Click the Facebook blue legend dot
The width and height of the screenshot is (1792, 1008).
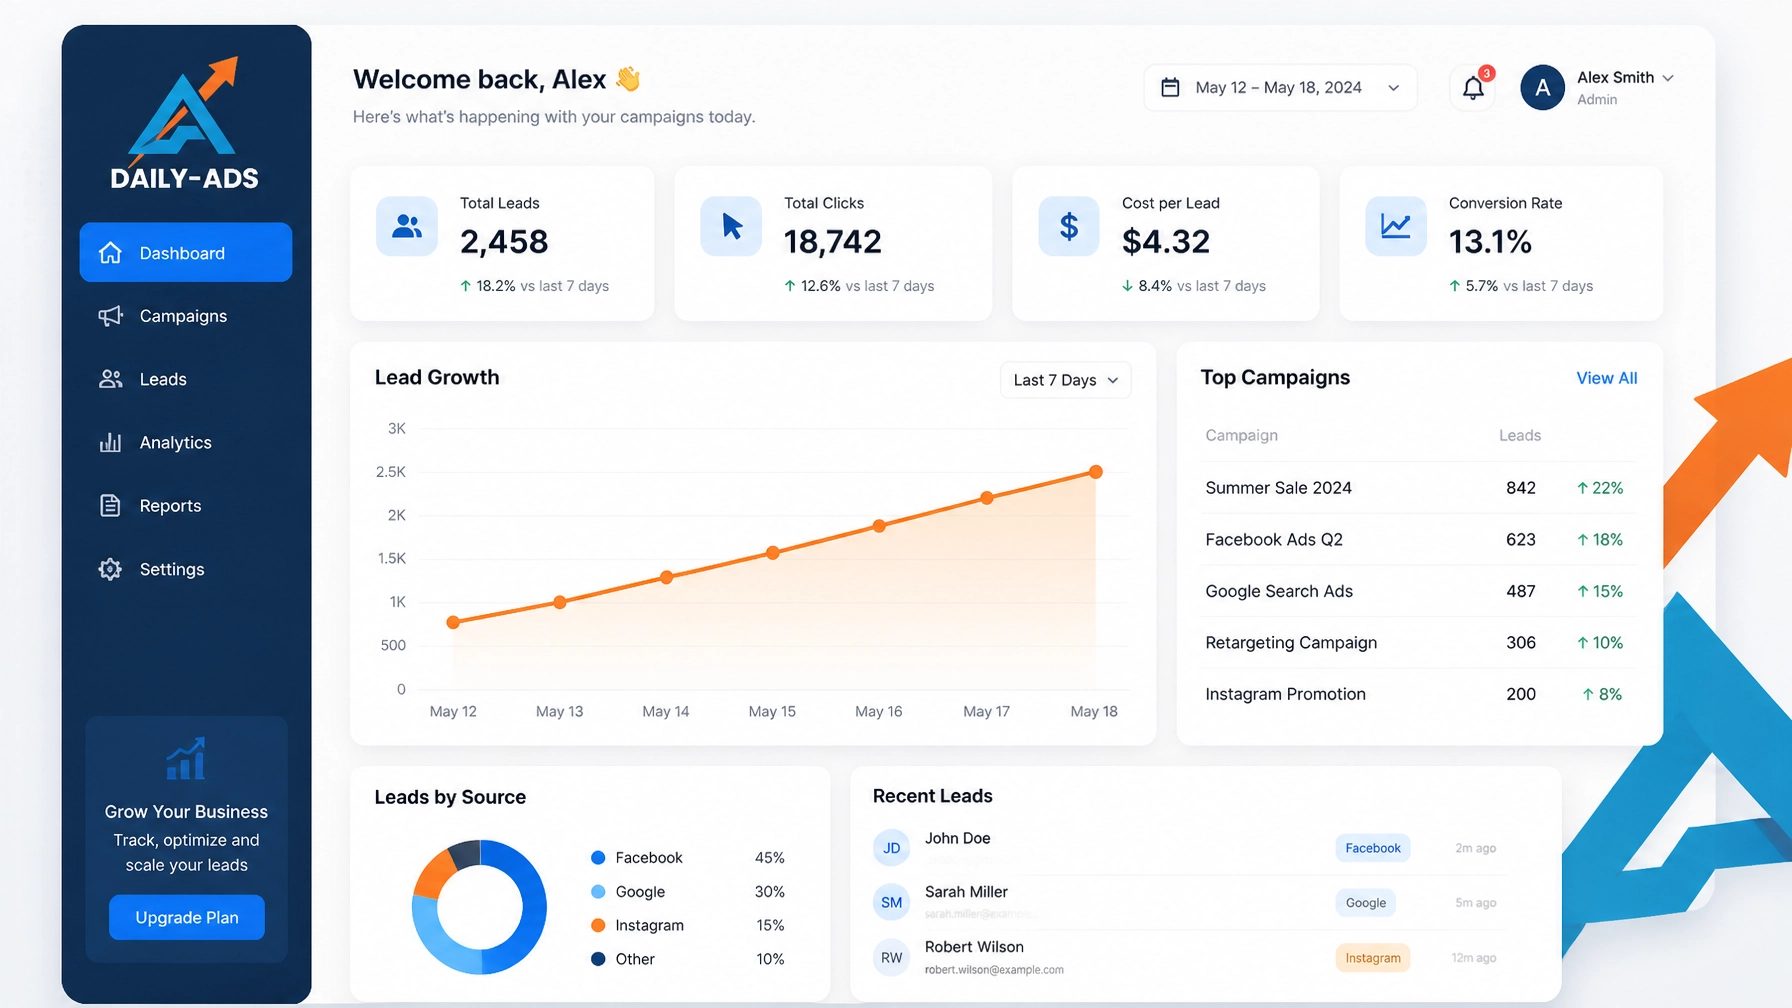click(598, 858)
